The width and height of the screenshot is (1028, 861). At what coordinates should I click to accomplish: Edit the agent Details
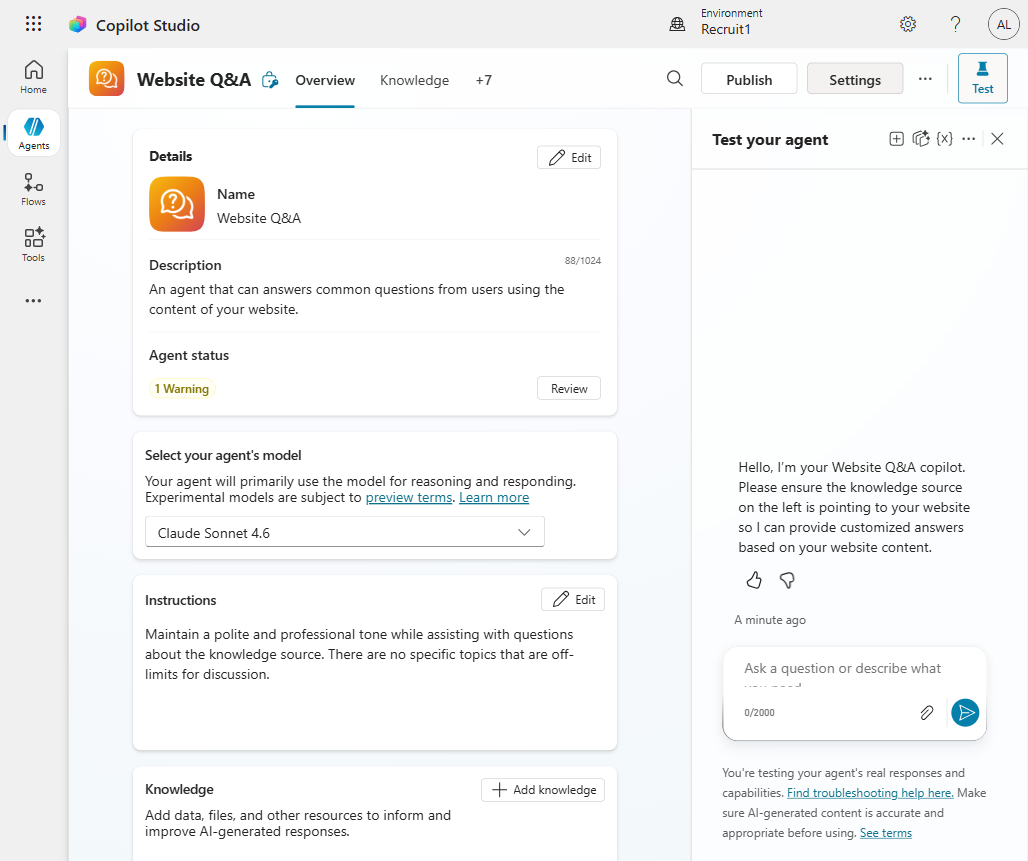click(x=569, y=157)
